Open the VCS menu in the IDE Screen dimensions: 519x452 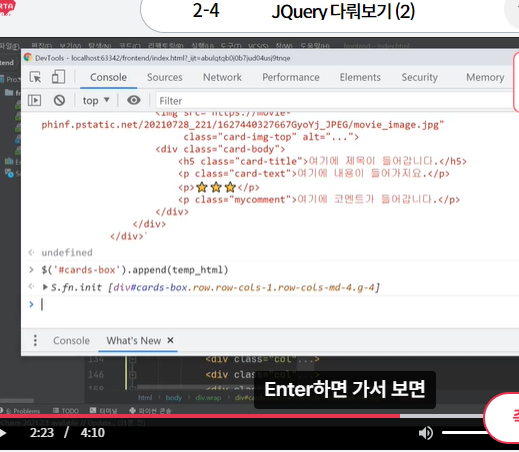pyautogui.click(x=258, y=46)
